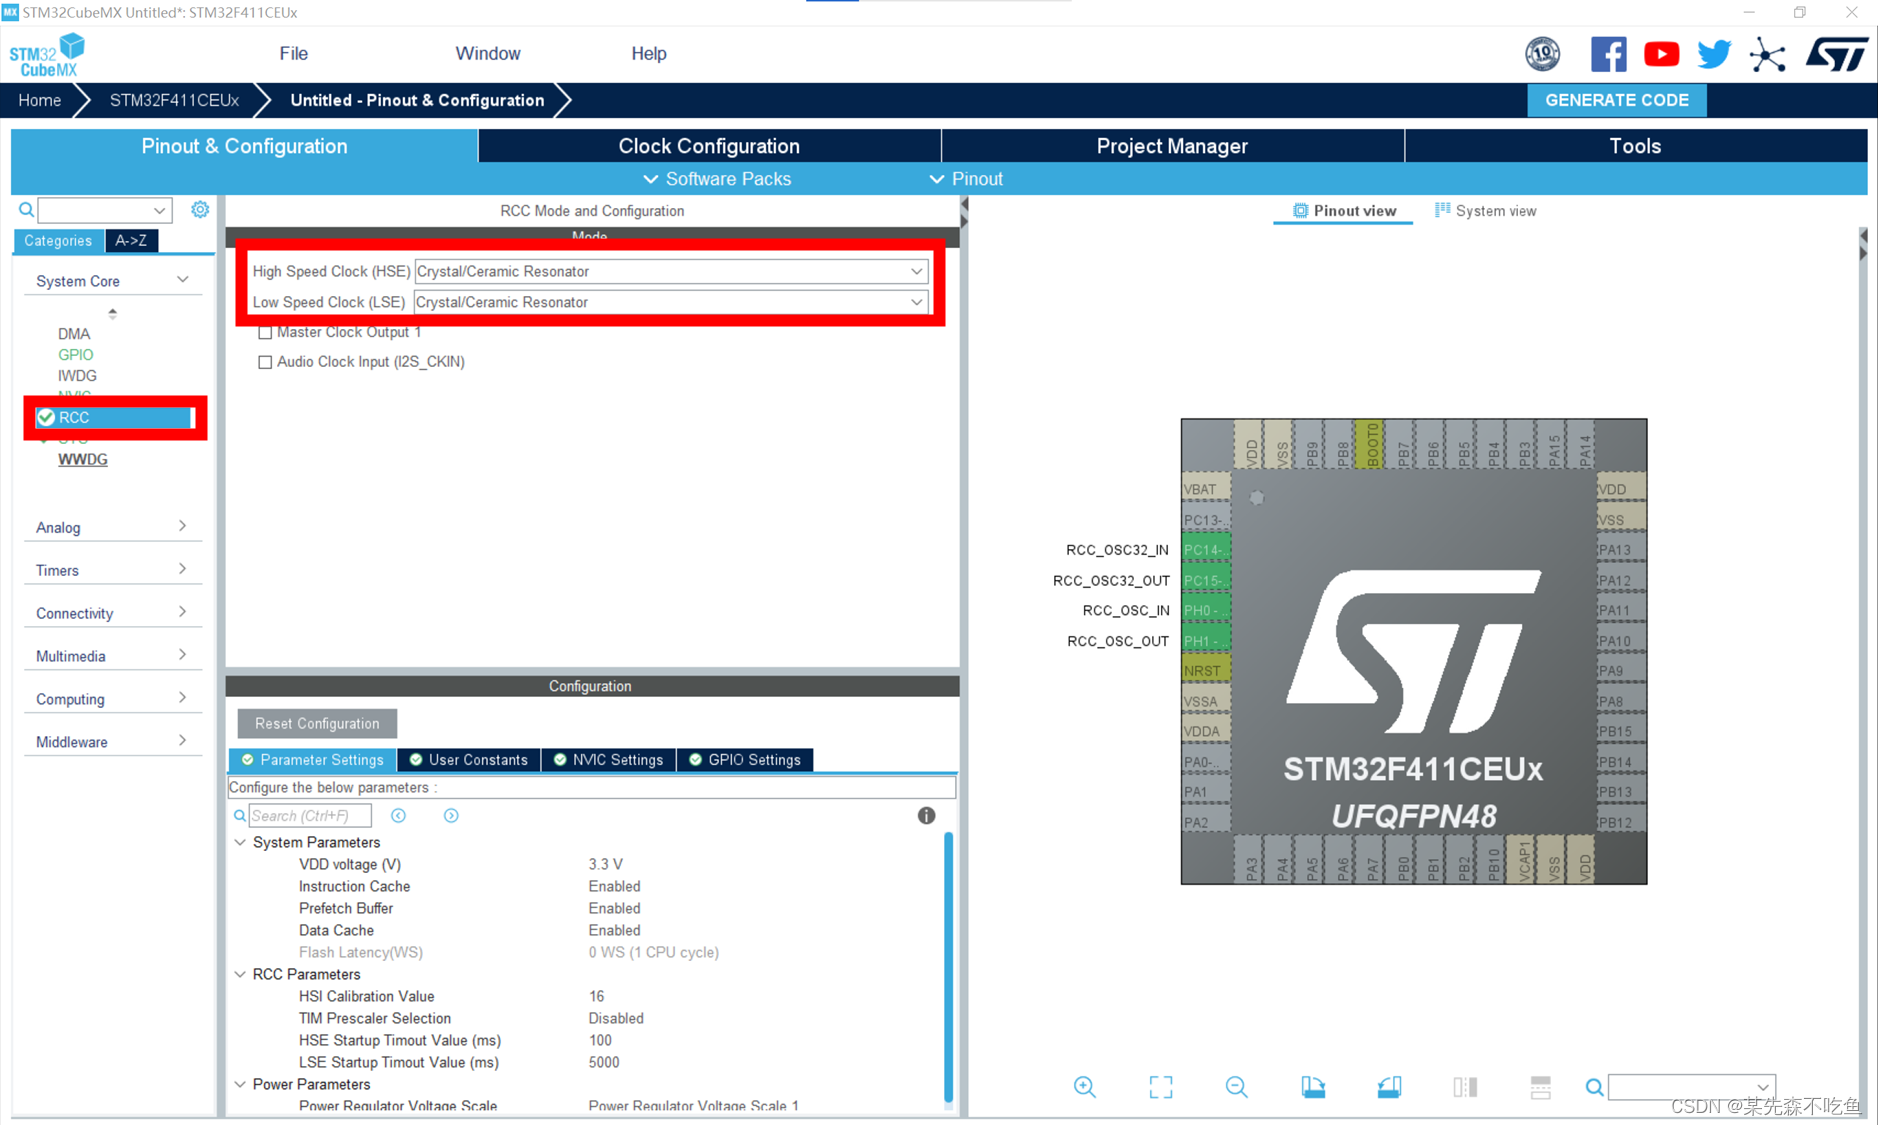
Task: Rotate the chip clockwise
Action: (1313, 1087)
